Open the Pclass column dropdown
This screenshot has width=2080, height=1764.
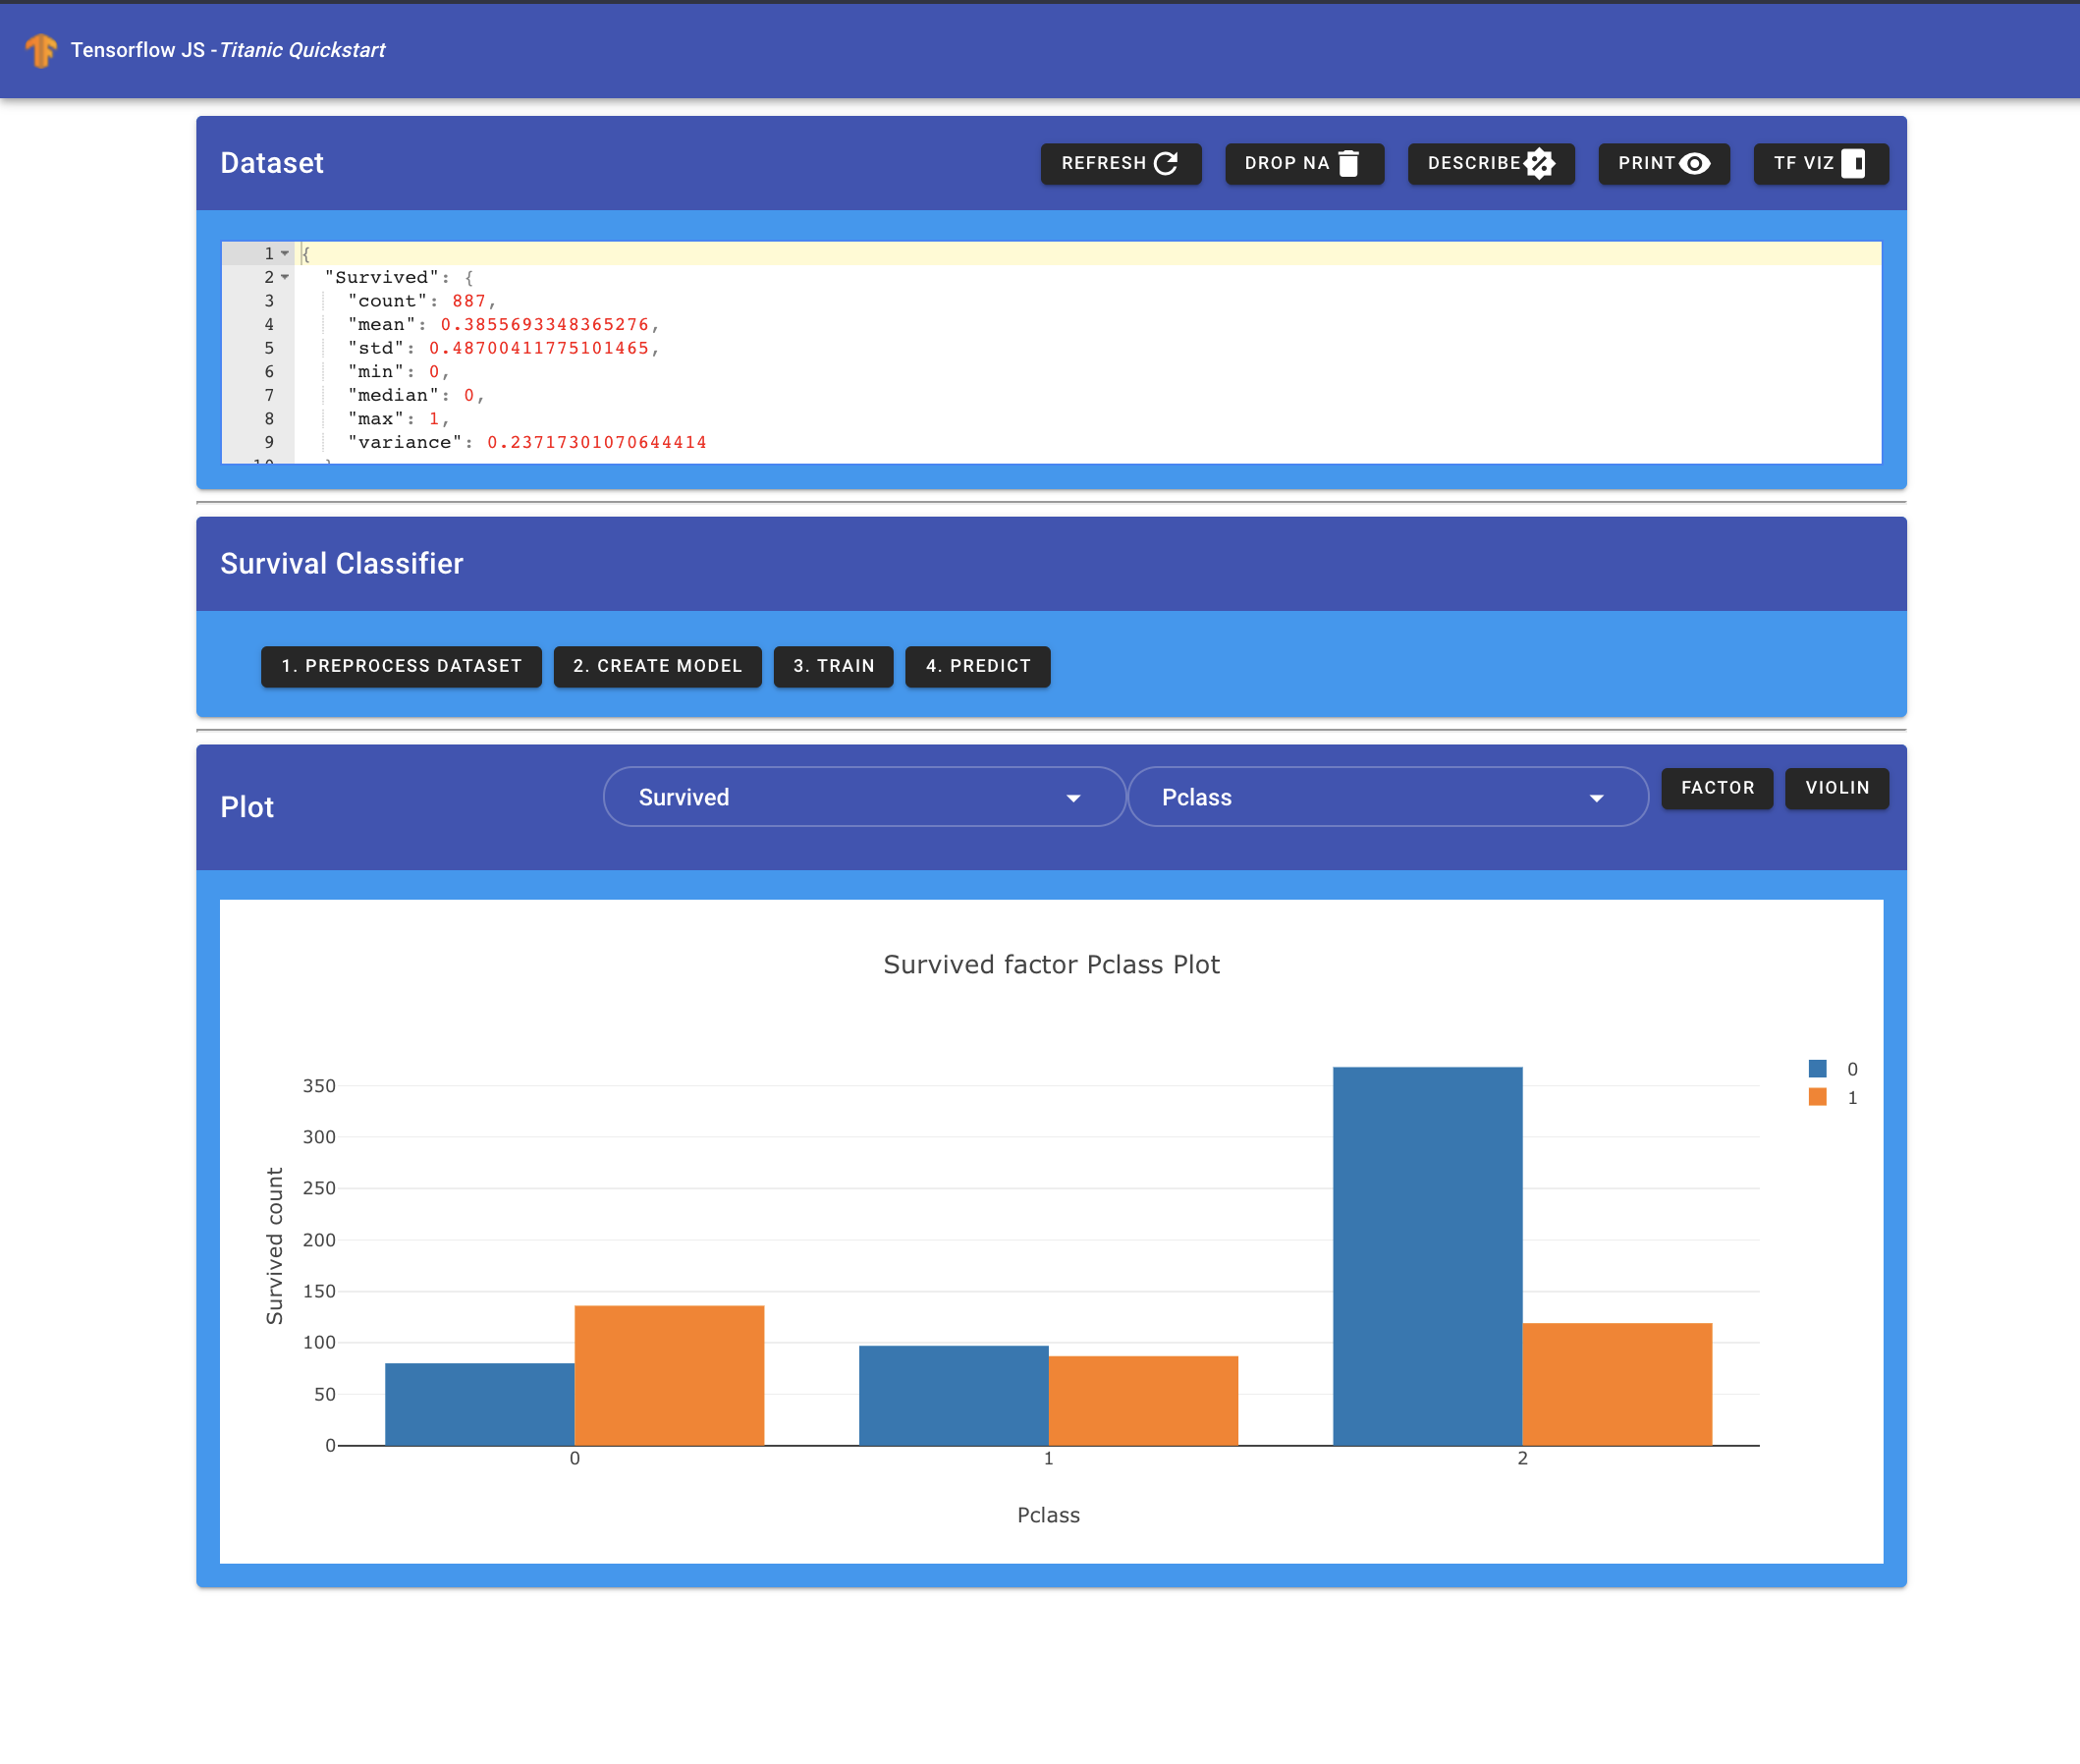1387,797
